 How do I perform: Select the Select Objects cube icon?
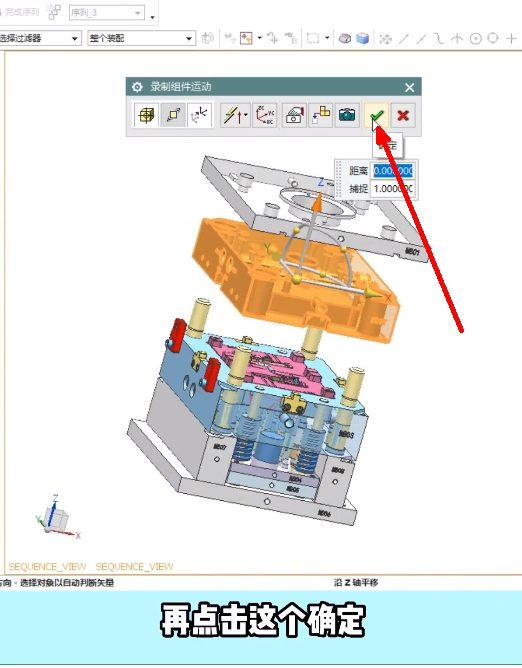[146, 115]
